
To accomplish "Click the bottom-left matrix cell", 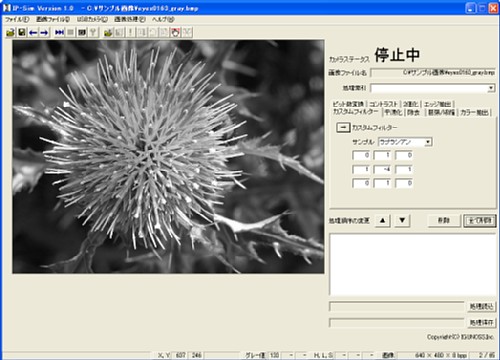I will click(x=361, y=183).
